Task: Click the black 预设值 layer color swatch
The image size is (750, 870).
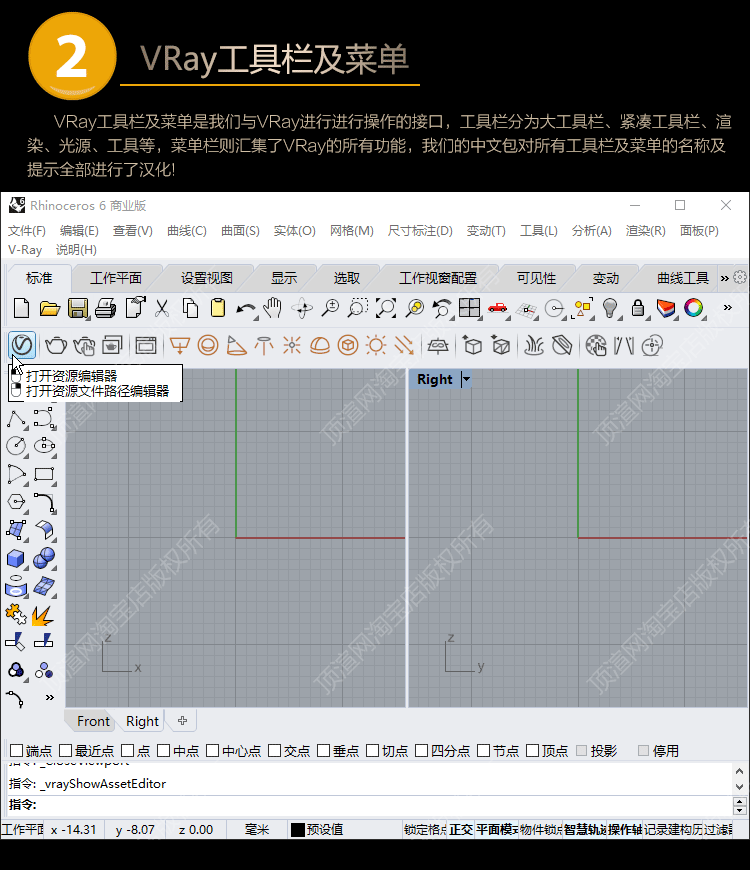Action: (298, 829)
